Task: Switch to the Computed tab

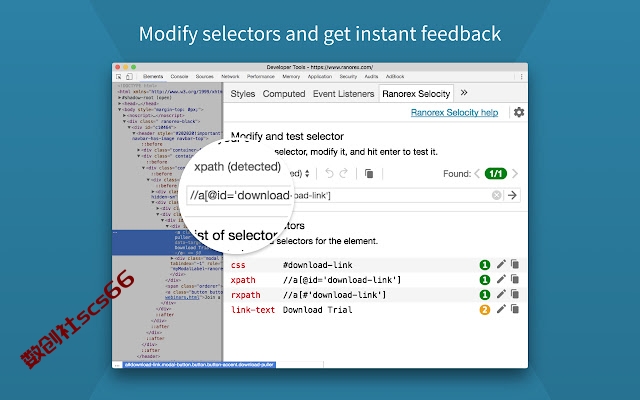Action: (284, 94)
